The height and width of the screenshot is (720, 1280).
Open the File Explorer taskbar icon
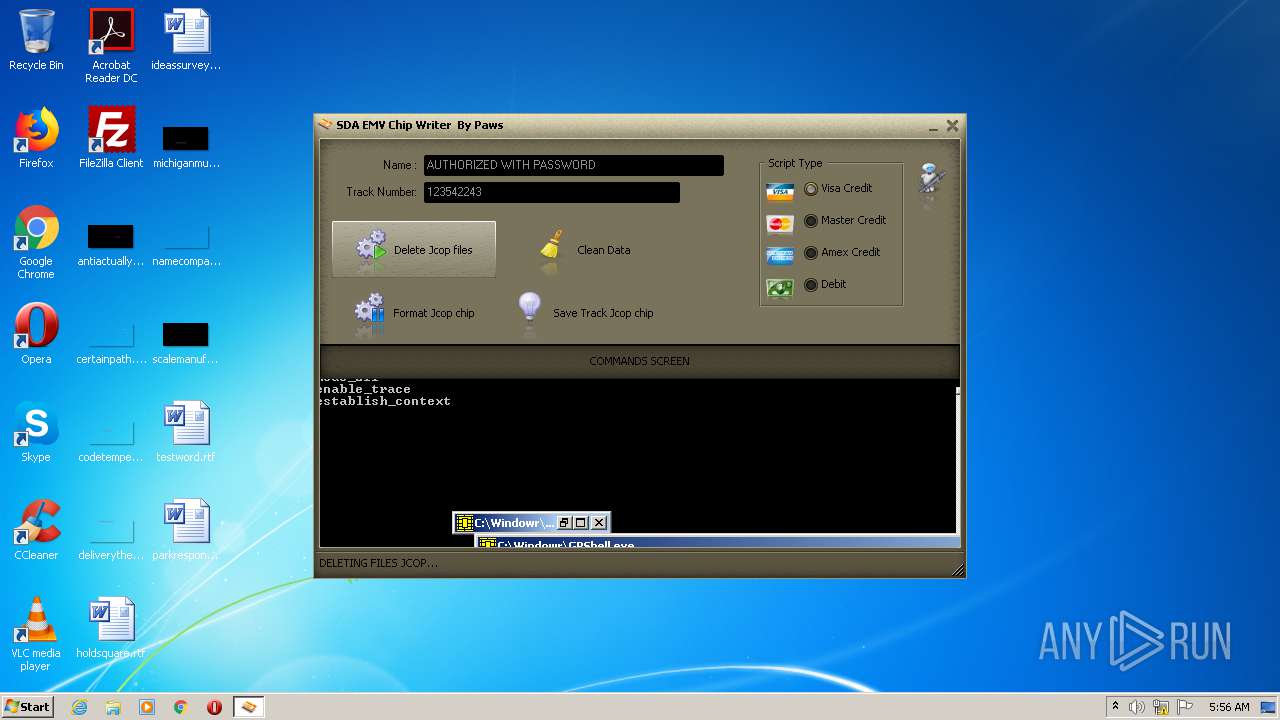coord(113,707)
